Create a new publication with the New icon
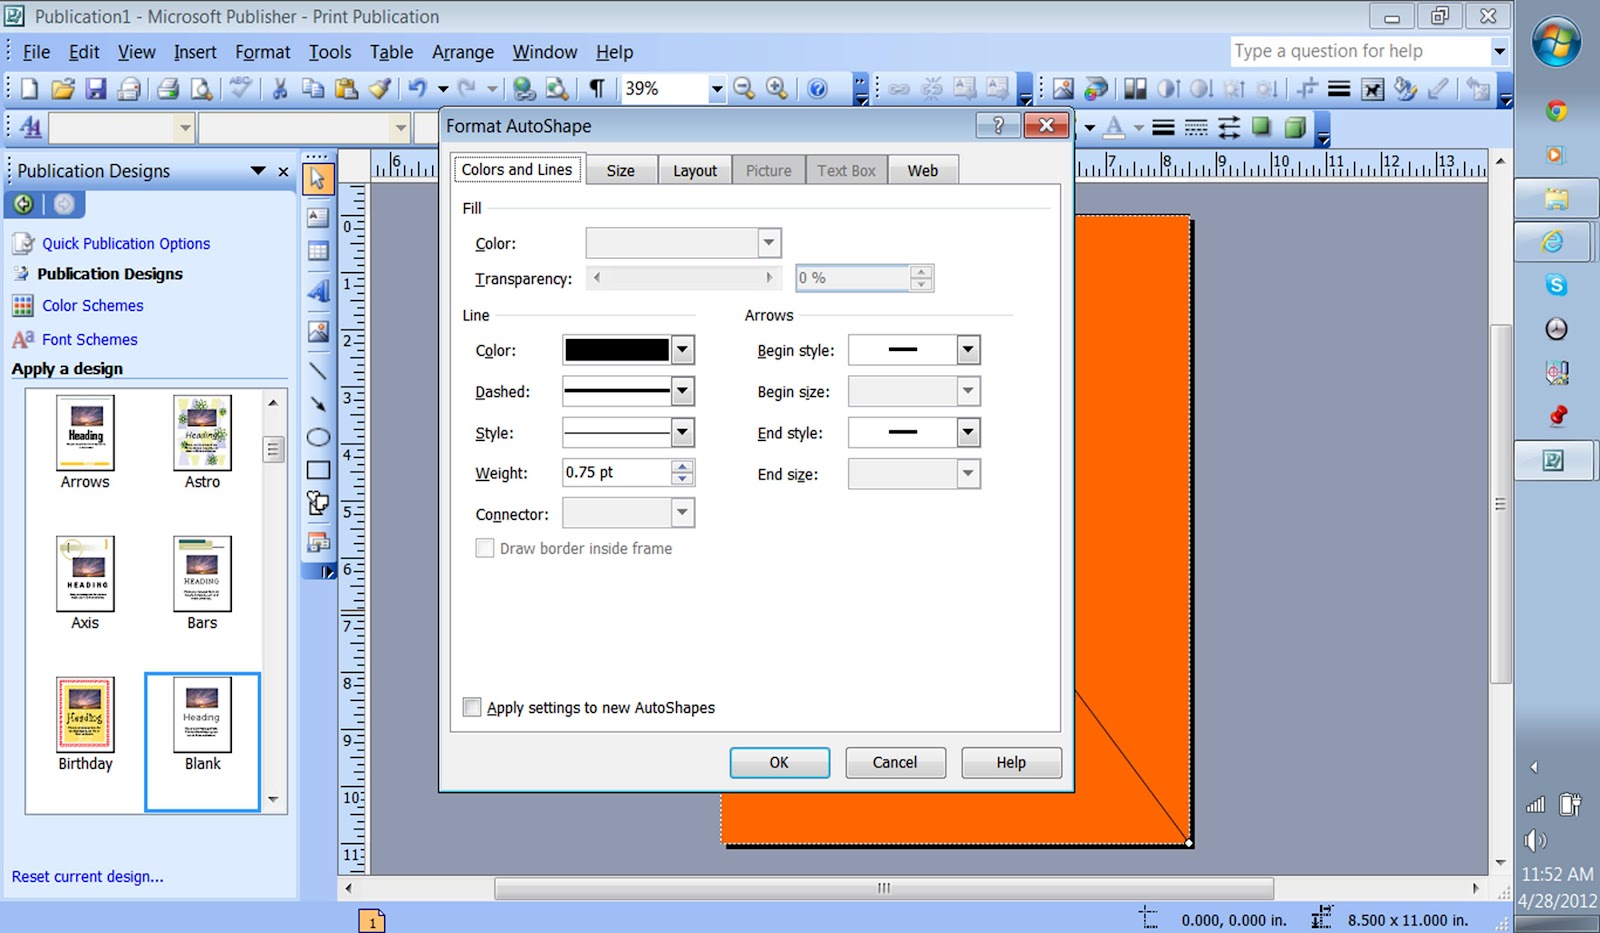Screen dimensions: 1600x933 pos(30,89)
